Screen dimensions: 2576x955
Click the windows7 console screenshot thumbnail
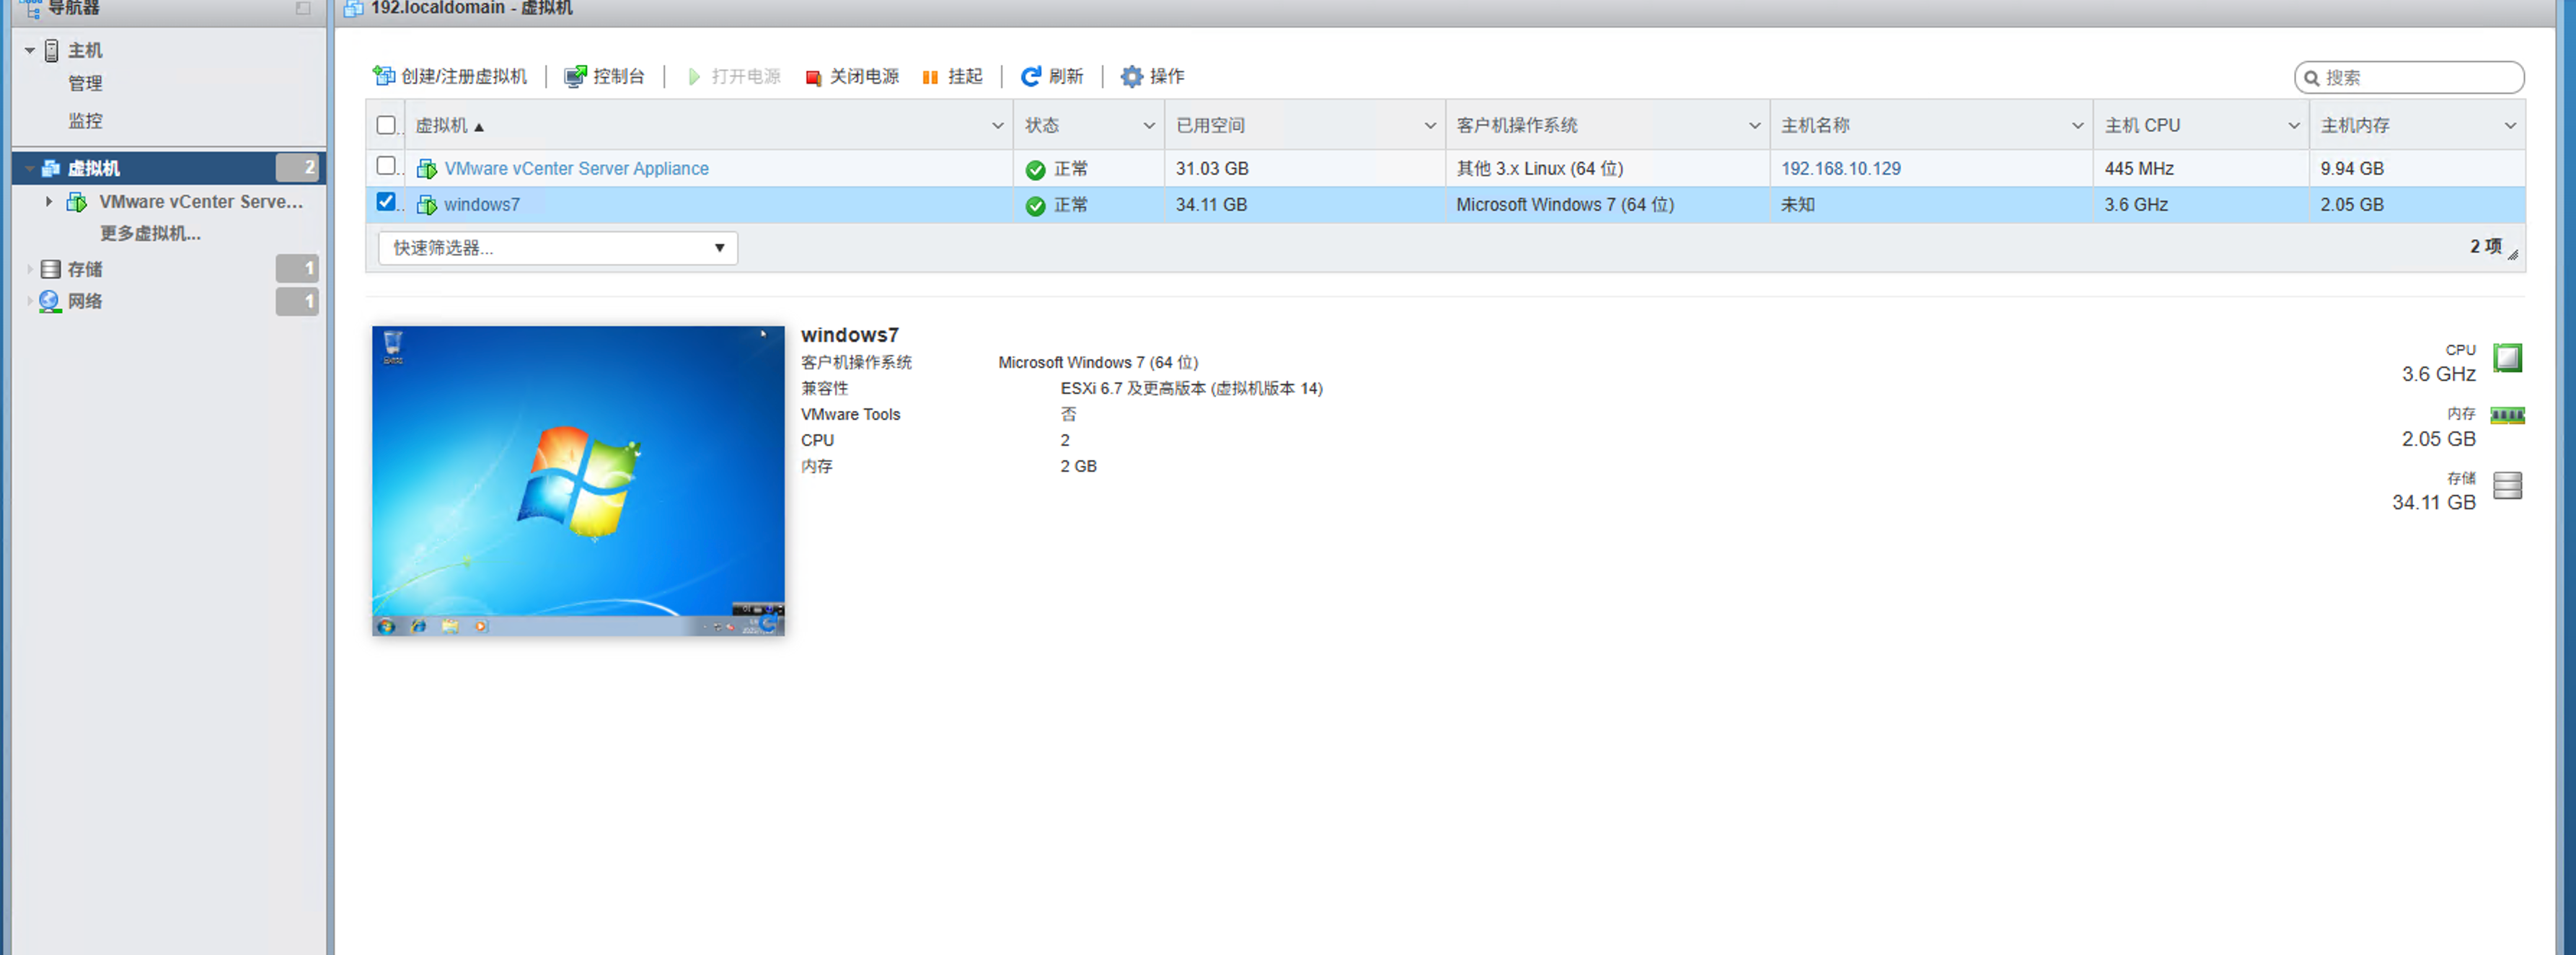point(578,481)
